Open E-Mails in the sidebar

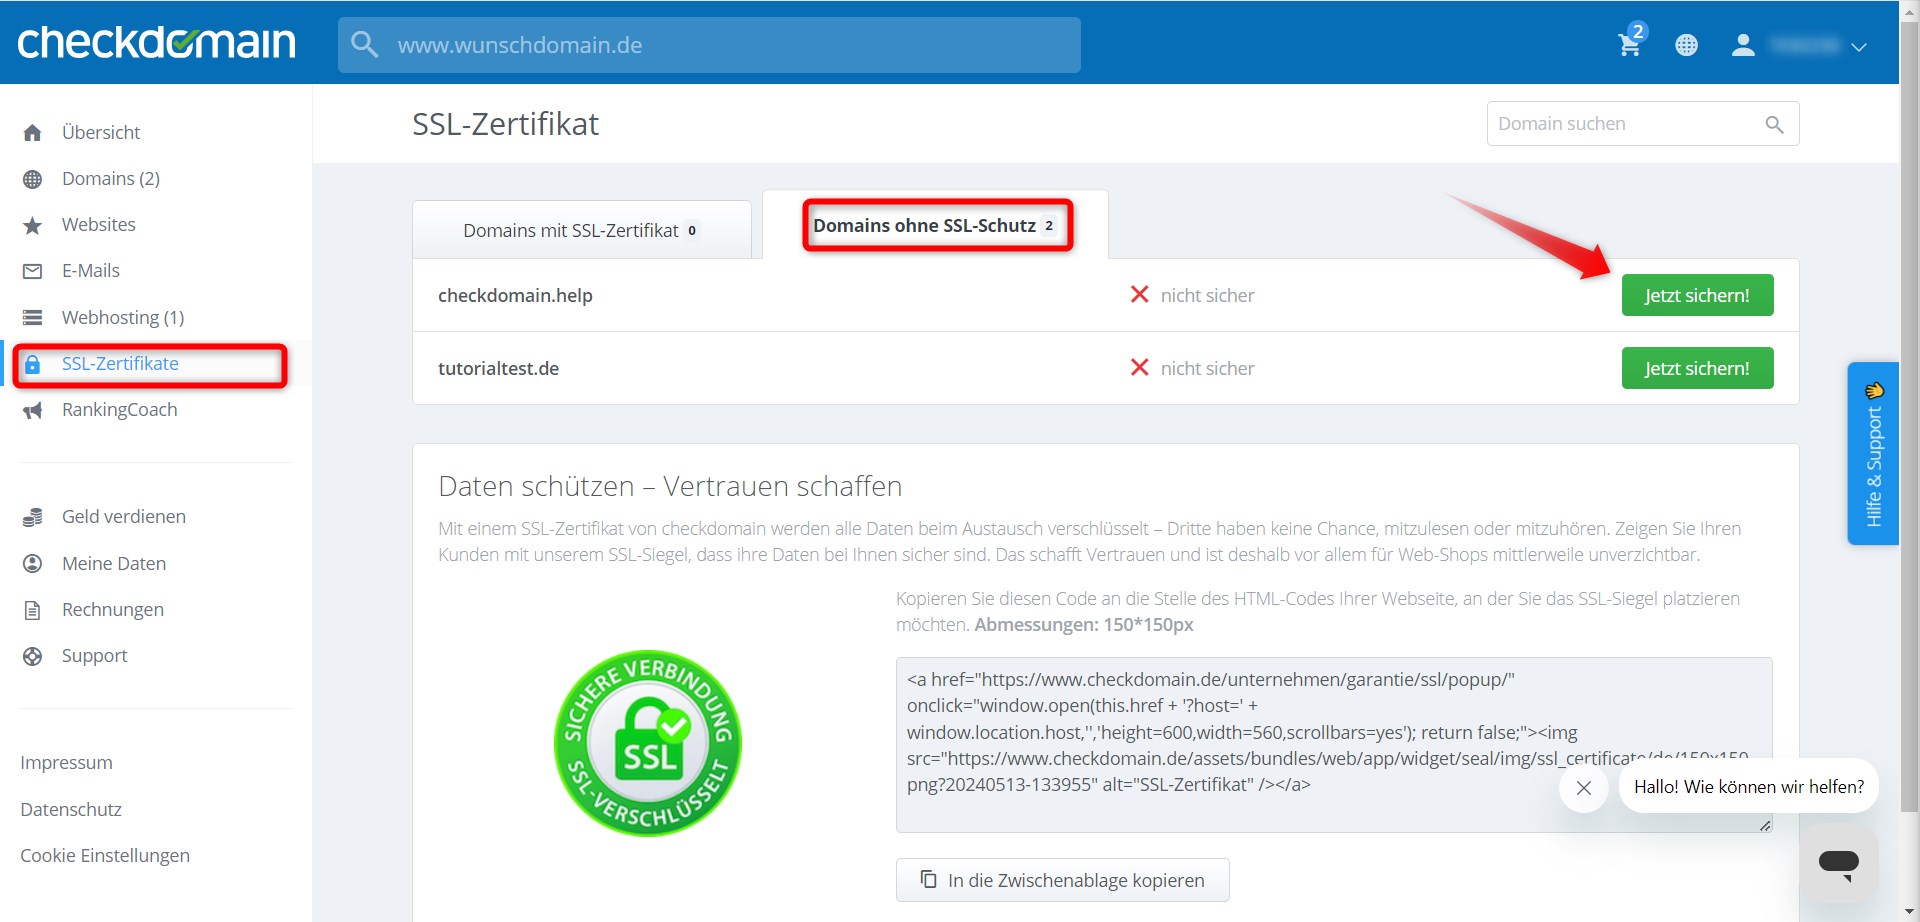pyautogui.click(x=91, y=270)
